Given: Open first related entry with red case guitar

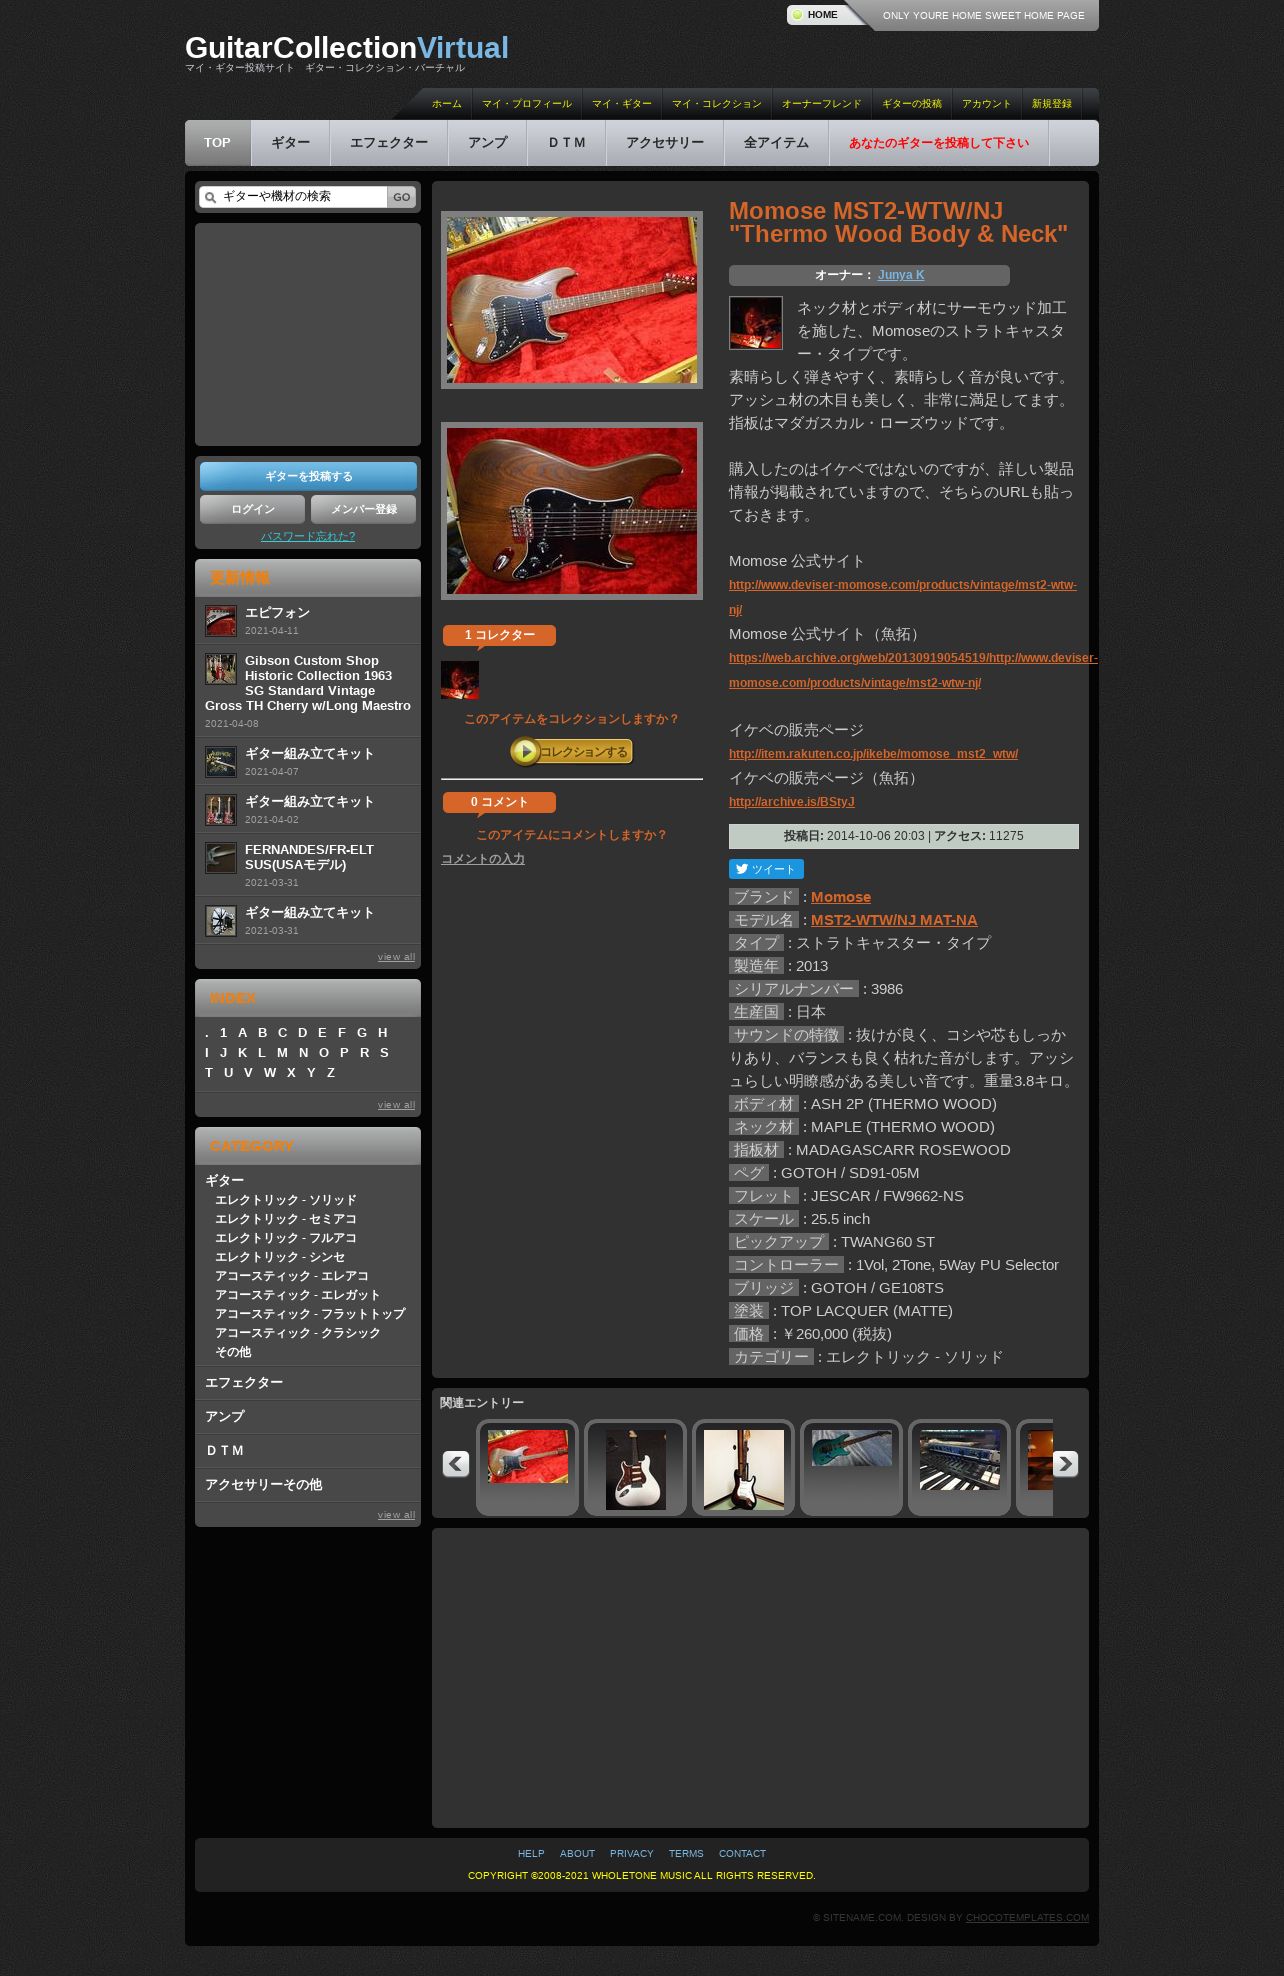Looking at the screenshot, I should (528, 1456).
